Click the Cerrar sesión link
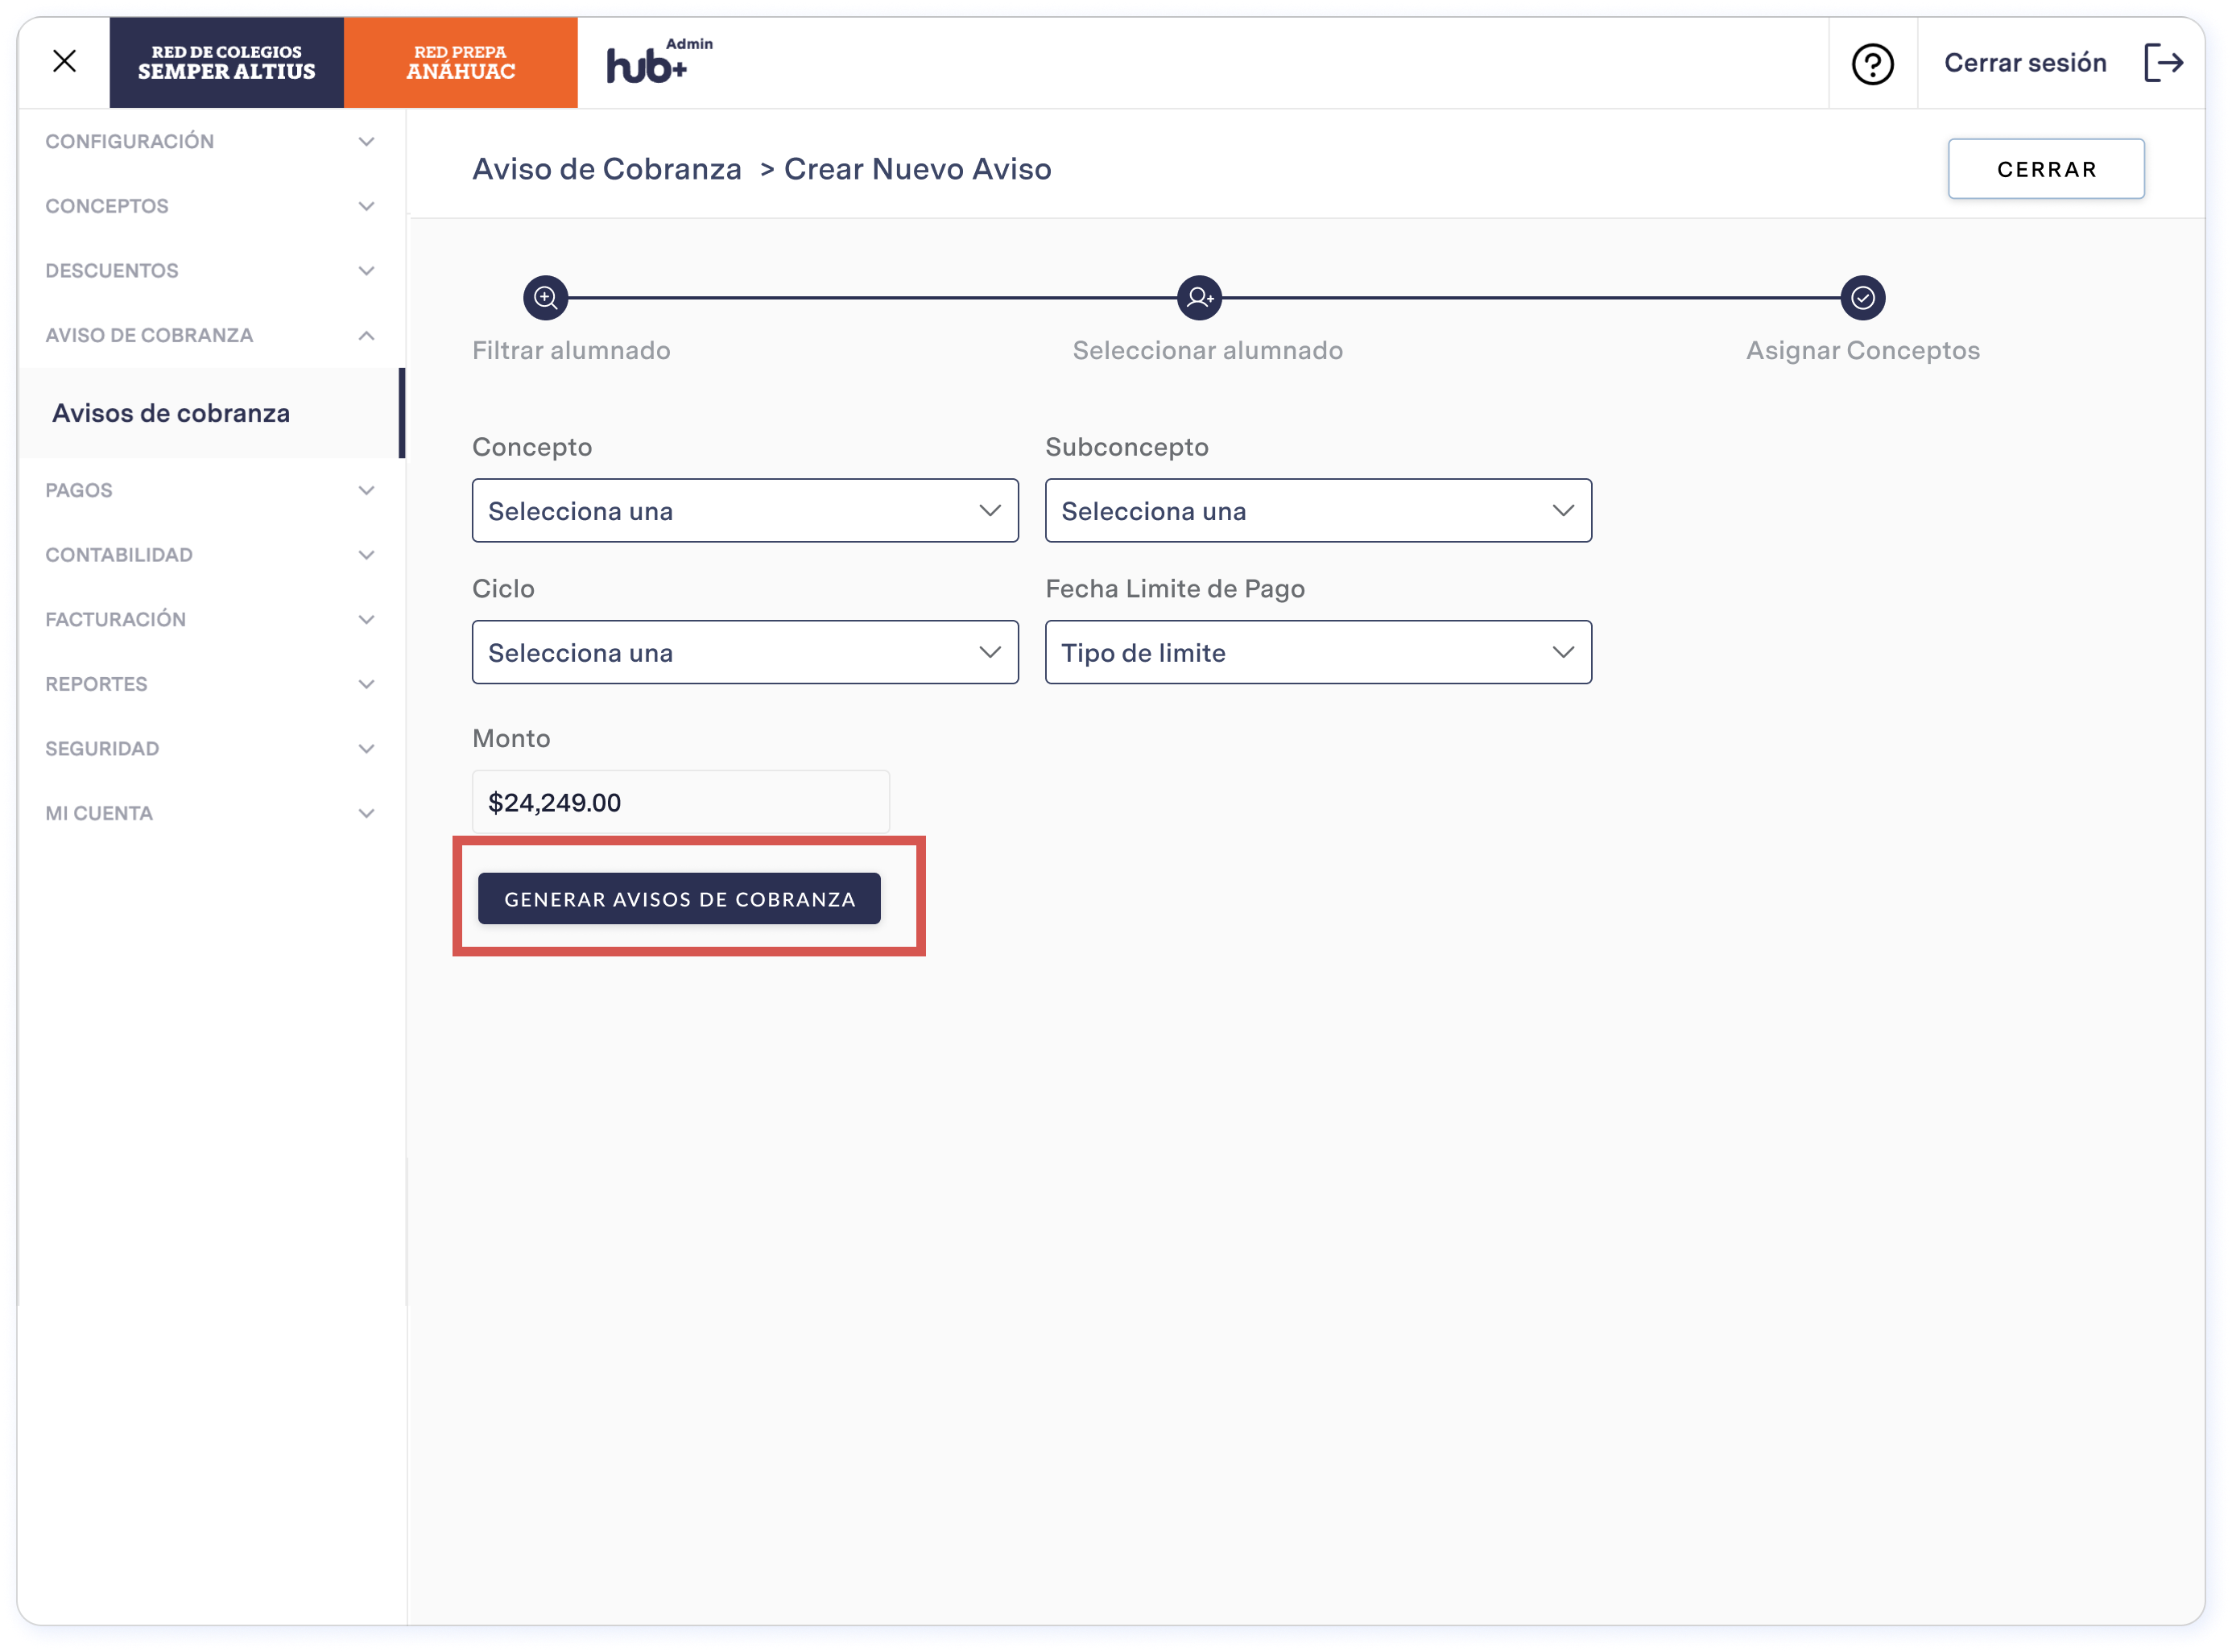Image resolution: width=2232 pixels, height=1652 pixels. (2025, 63)
